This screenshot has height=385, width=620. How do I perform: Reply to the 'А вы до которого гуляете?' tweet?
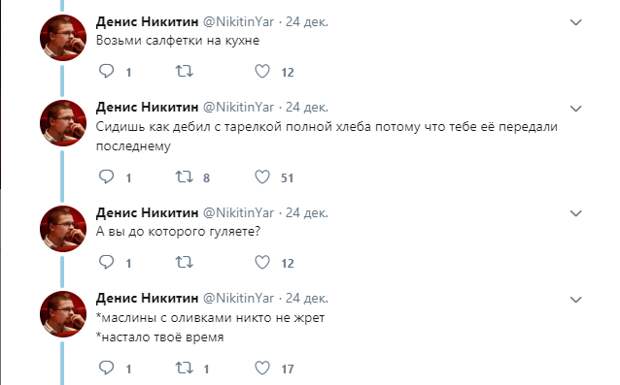coord(106,262)
